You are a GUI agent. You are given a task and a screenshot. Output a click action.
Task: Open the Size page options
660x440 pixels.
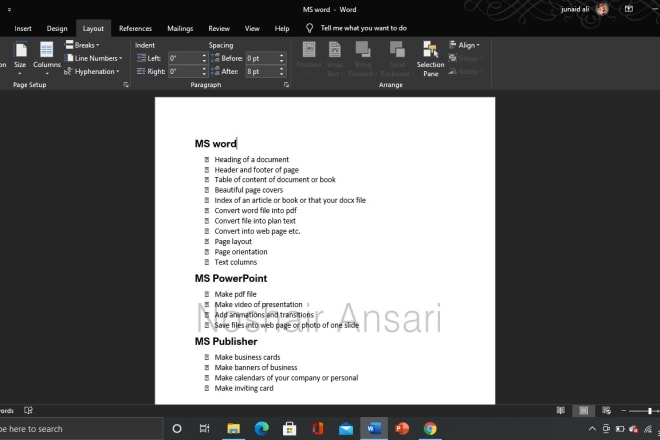[x=20, y=57]
